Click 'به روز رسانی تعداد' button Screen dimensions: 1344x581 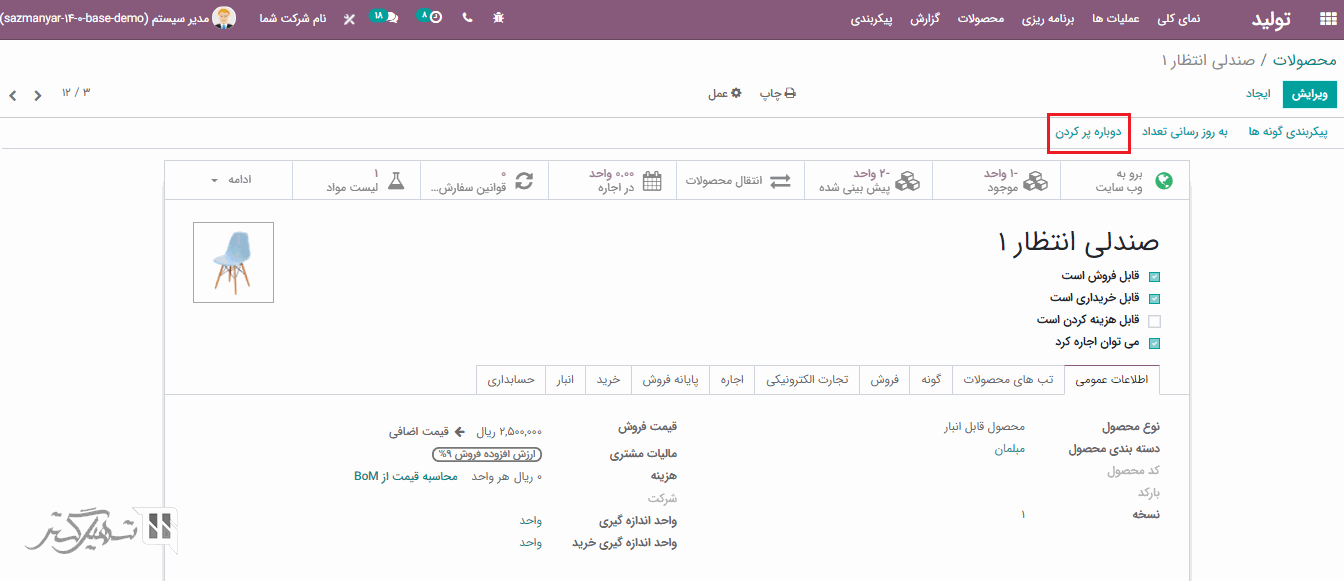1184,132
